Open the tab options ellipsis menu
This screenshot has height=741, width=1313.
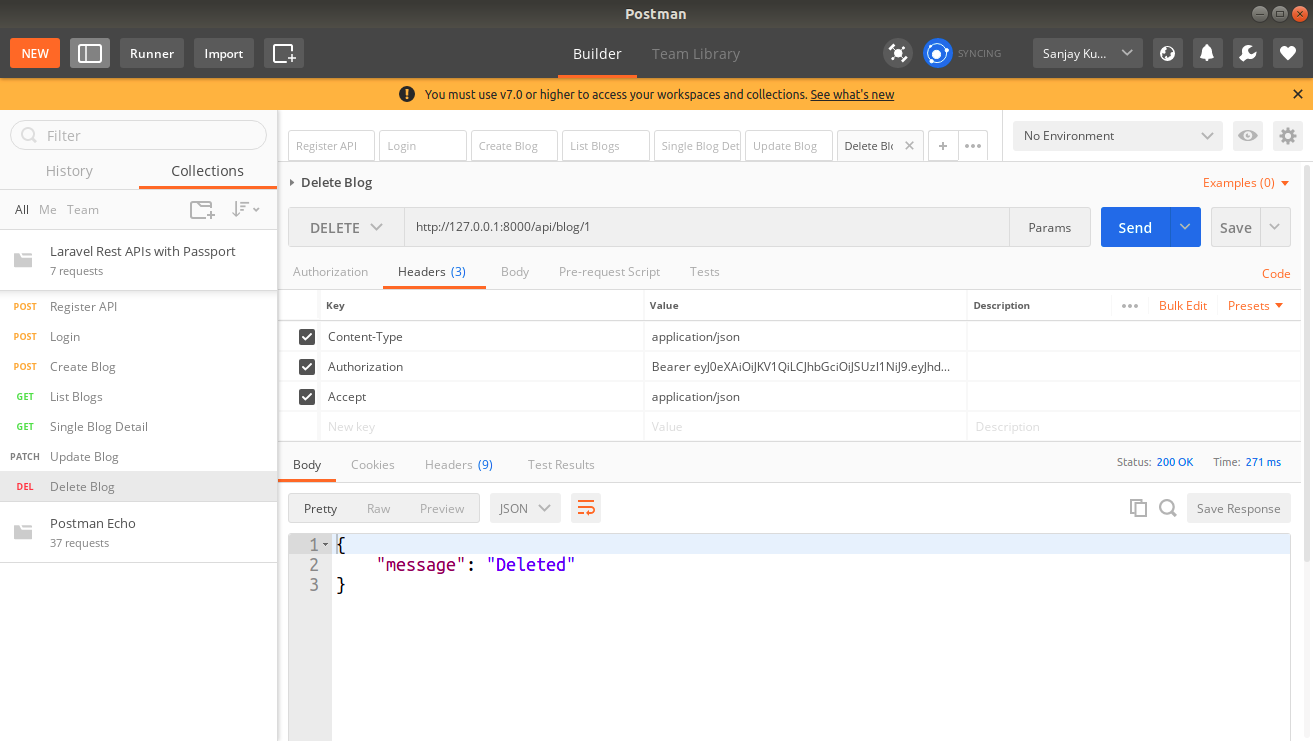coord(972,146)
